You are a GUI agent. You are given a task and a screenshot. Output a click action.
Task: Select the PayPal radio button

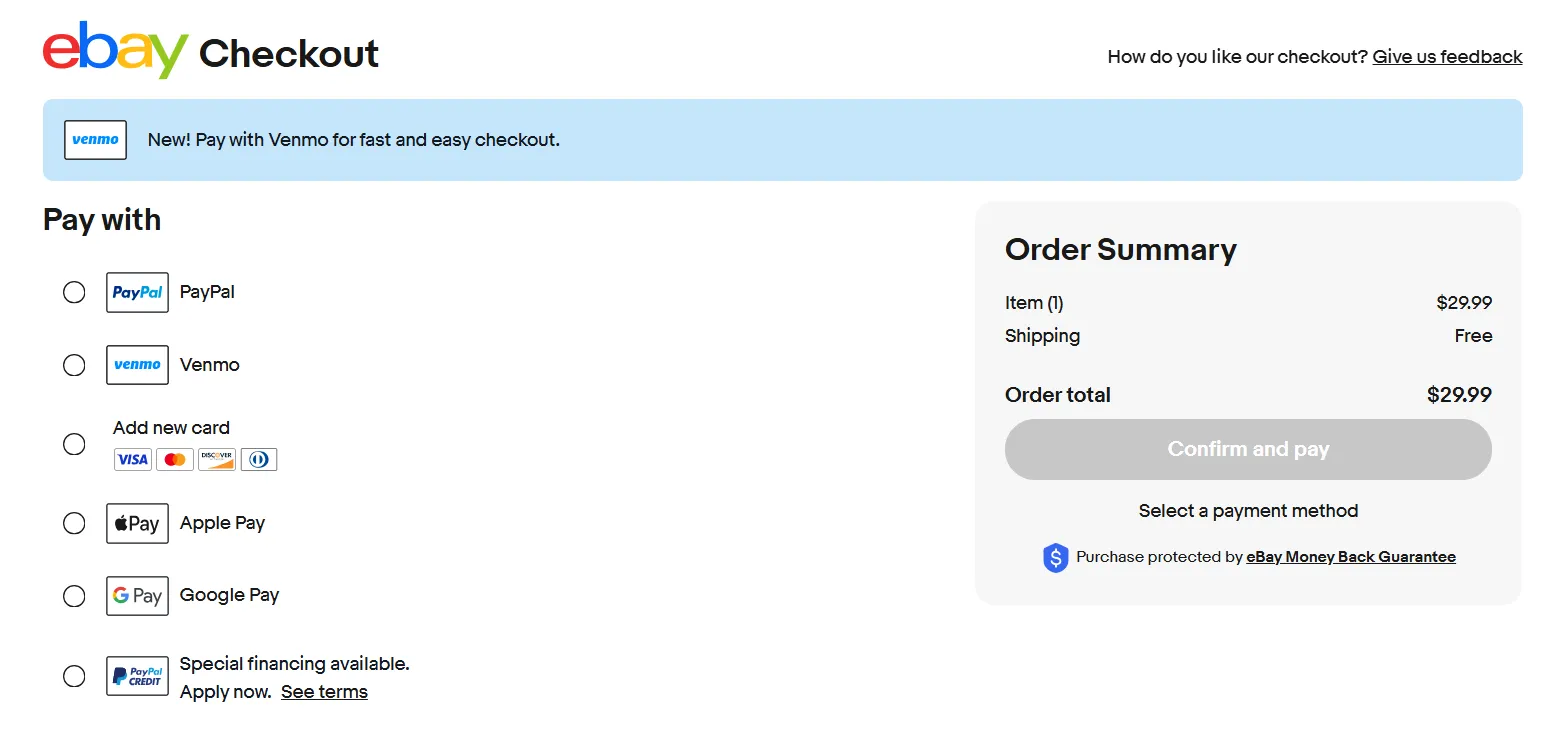coord(74,292)
